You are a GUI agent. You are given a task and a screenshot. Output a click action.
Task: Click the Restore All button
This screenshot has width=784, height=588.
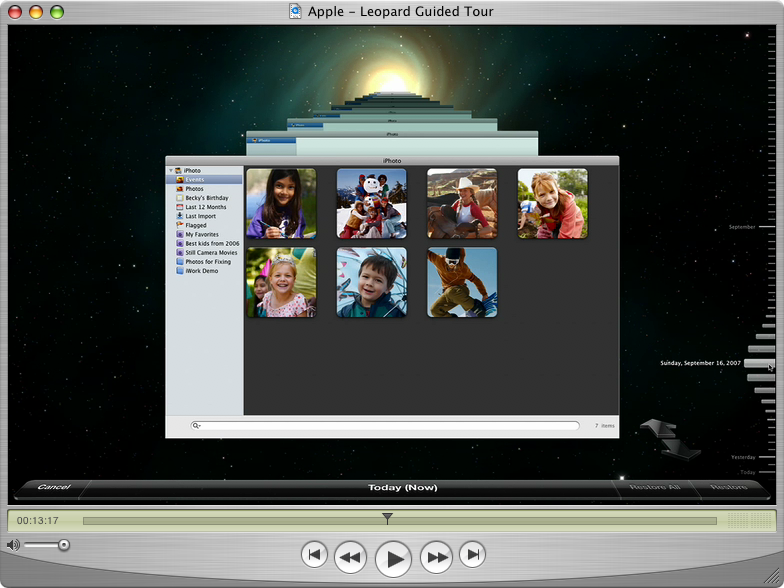(654, 487)
